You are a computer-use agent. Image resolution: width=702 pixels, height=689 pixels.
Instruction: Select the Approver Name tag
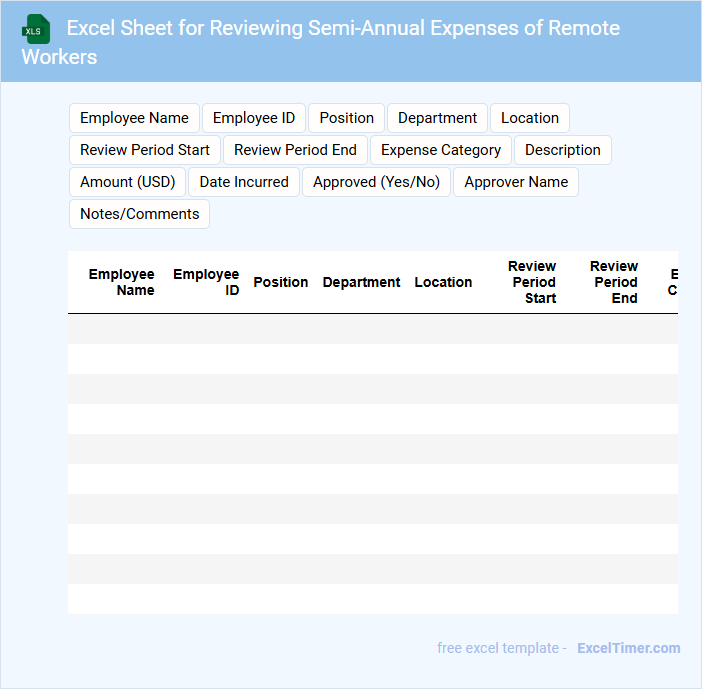pyautogui.click(x=516, y=182)
